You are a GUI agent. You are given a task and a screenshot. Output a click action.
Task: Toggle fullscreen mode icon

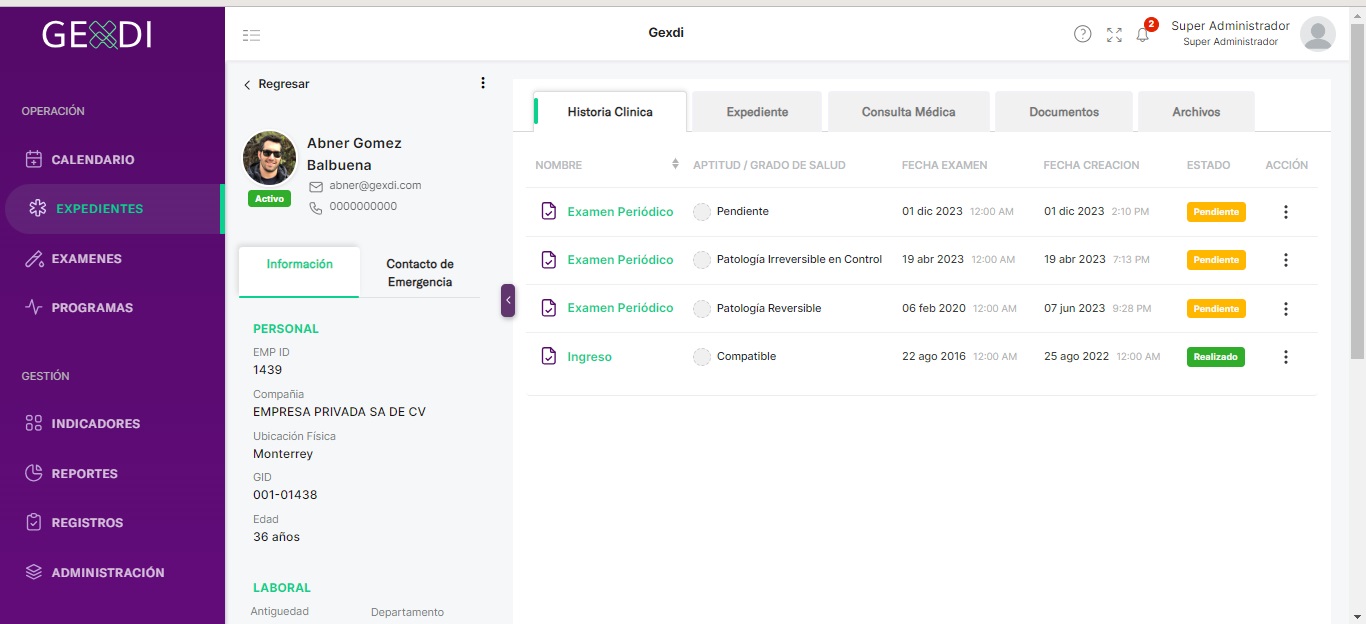[x=1114, y=35]
